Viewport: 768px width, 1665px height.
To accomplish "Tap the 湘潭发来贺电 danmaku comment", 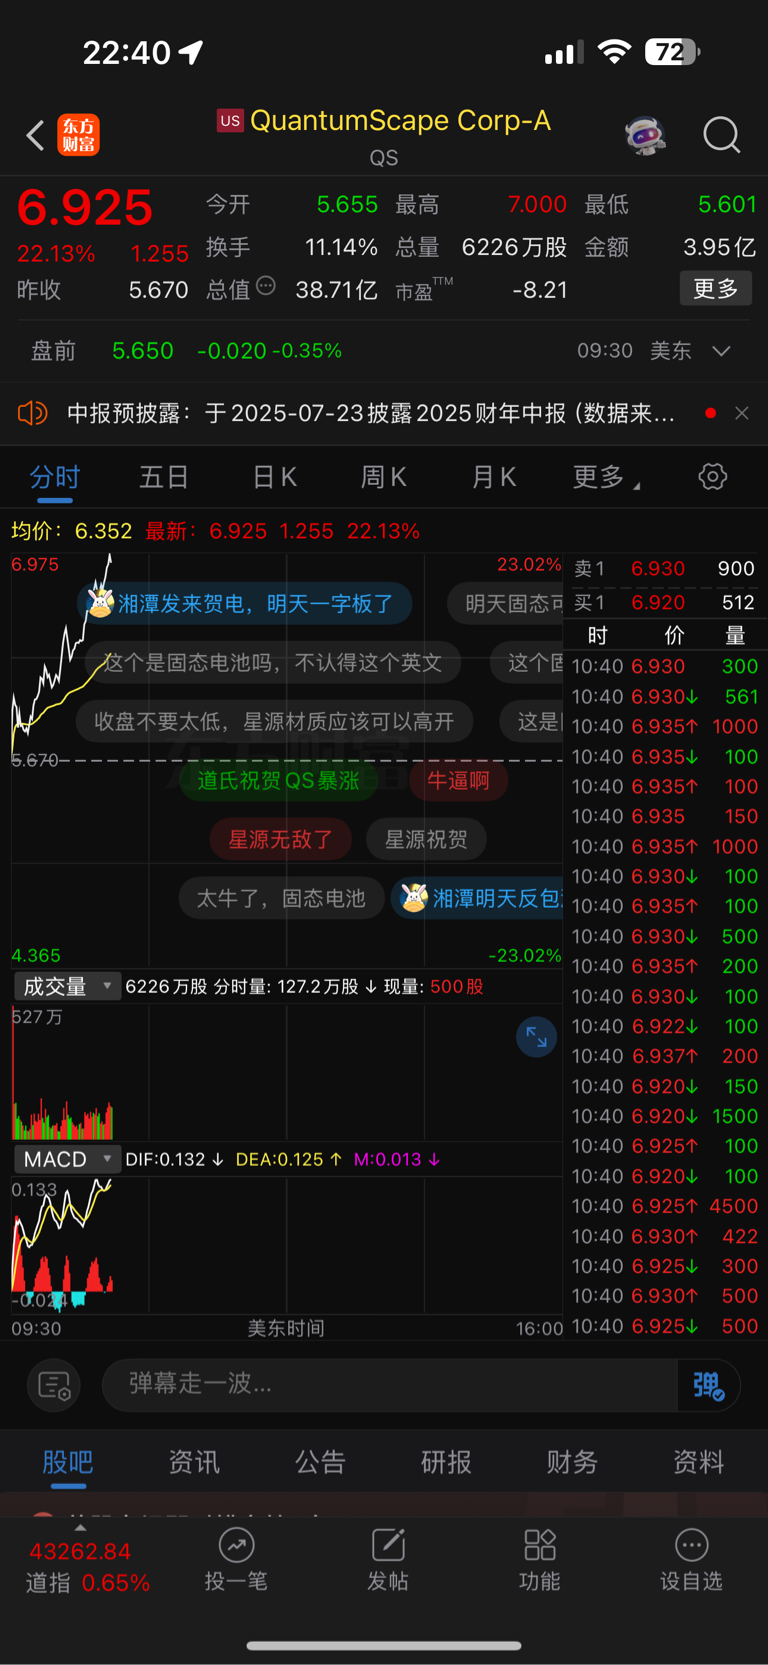I will click(x=245, y=604).
